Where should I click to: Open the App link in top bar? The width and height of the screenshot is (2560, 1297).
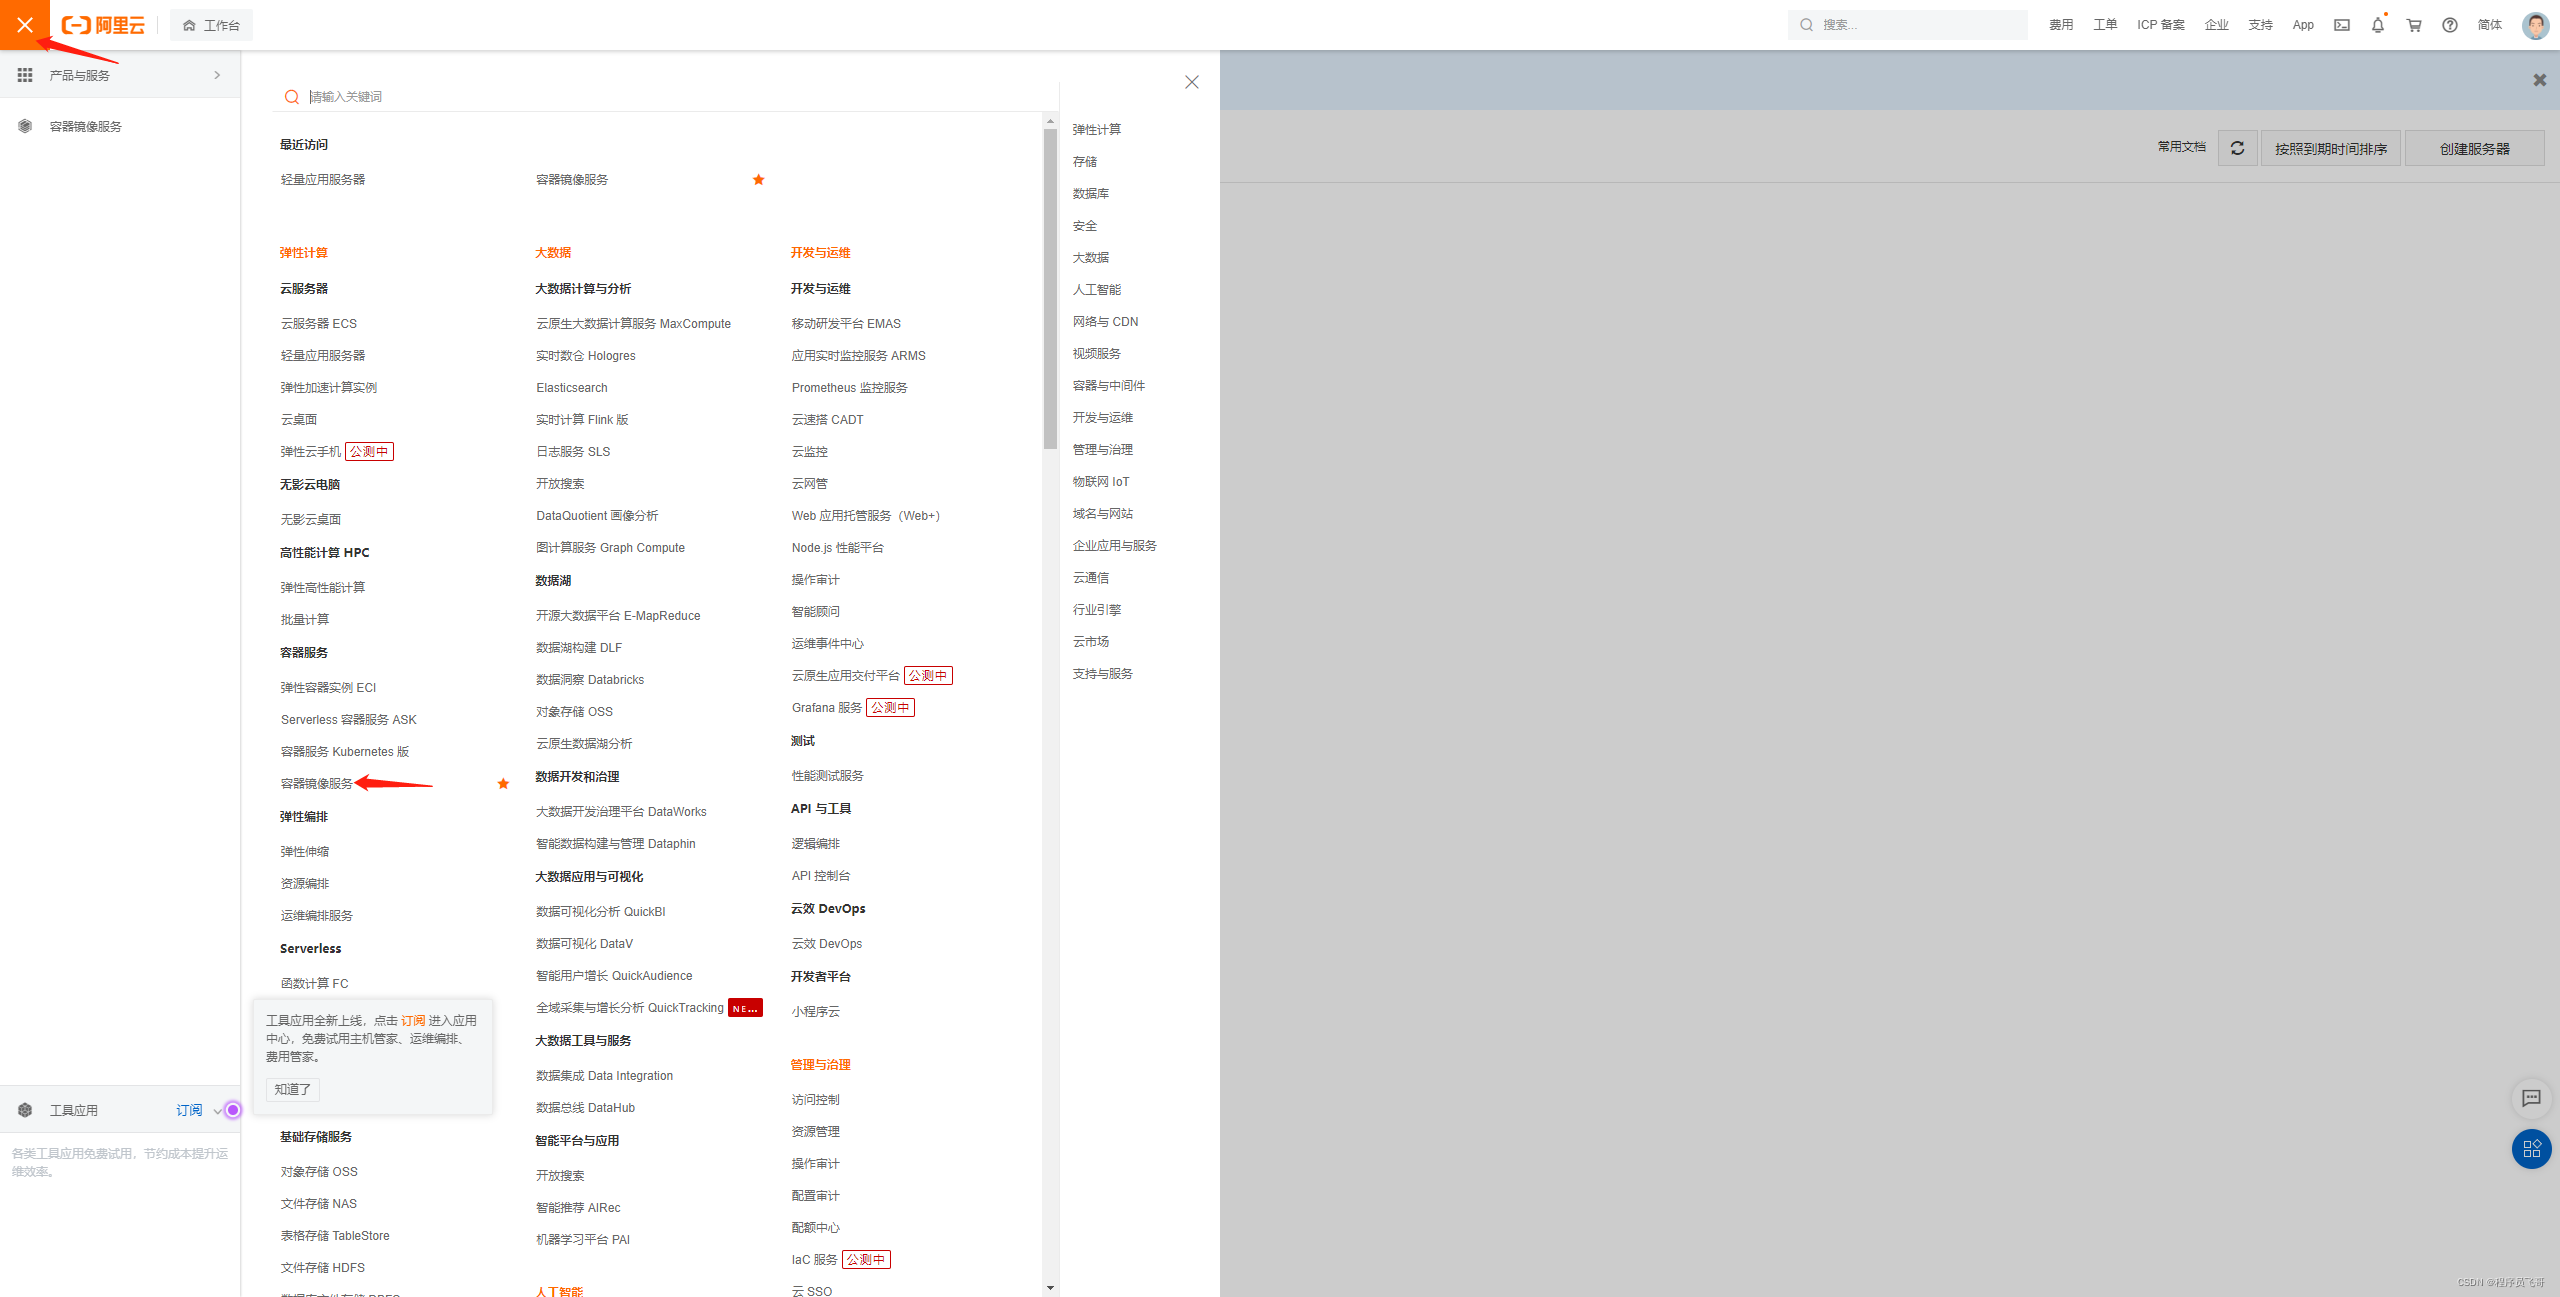2303,25
